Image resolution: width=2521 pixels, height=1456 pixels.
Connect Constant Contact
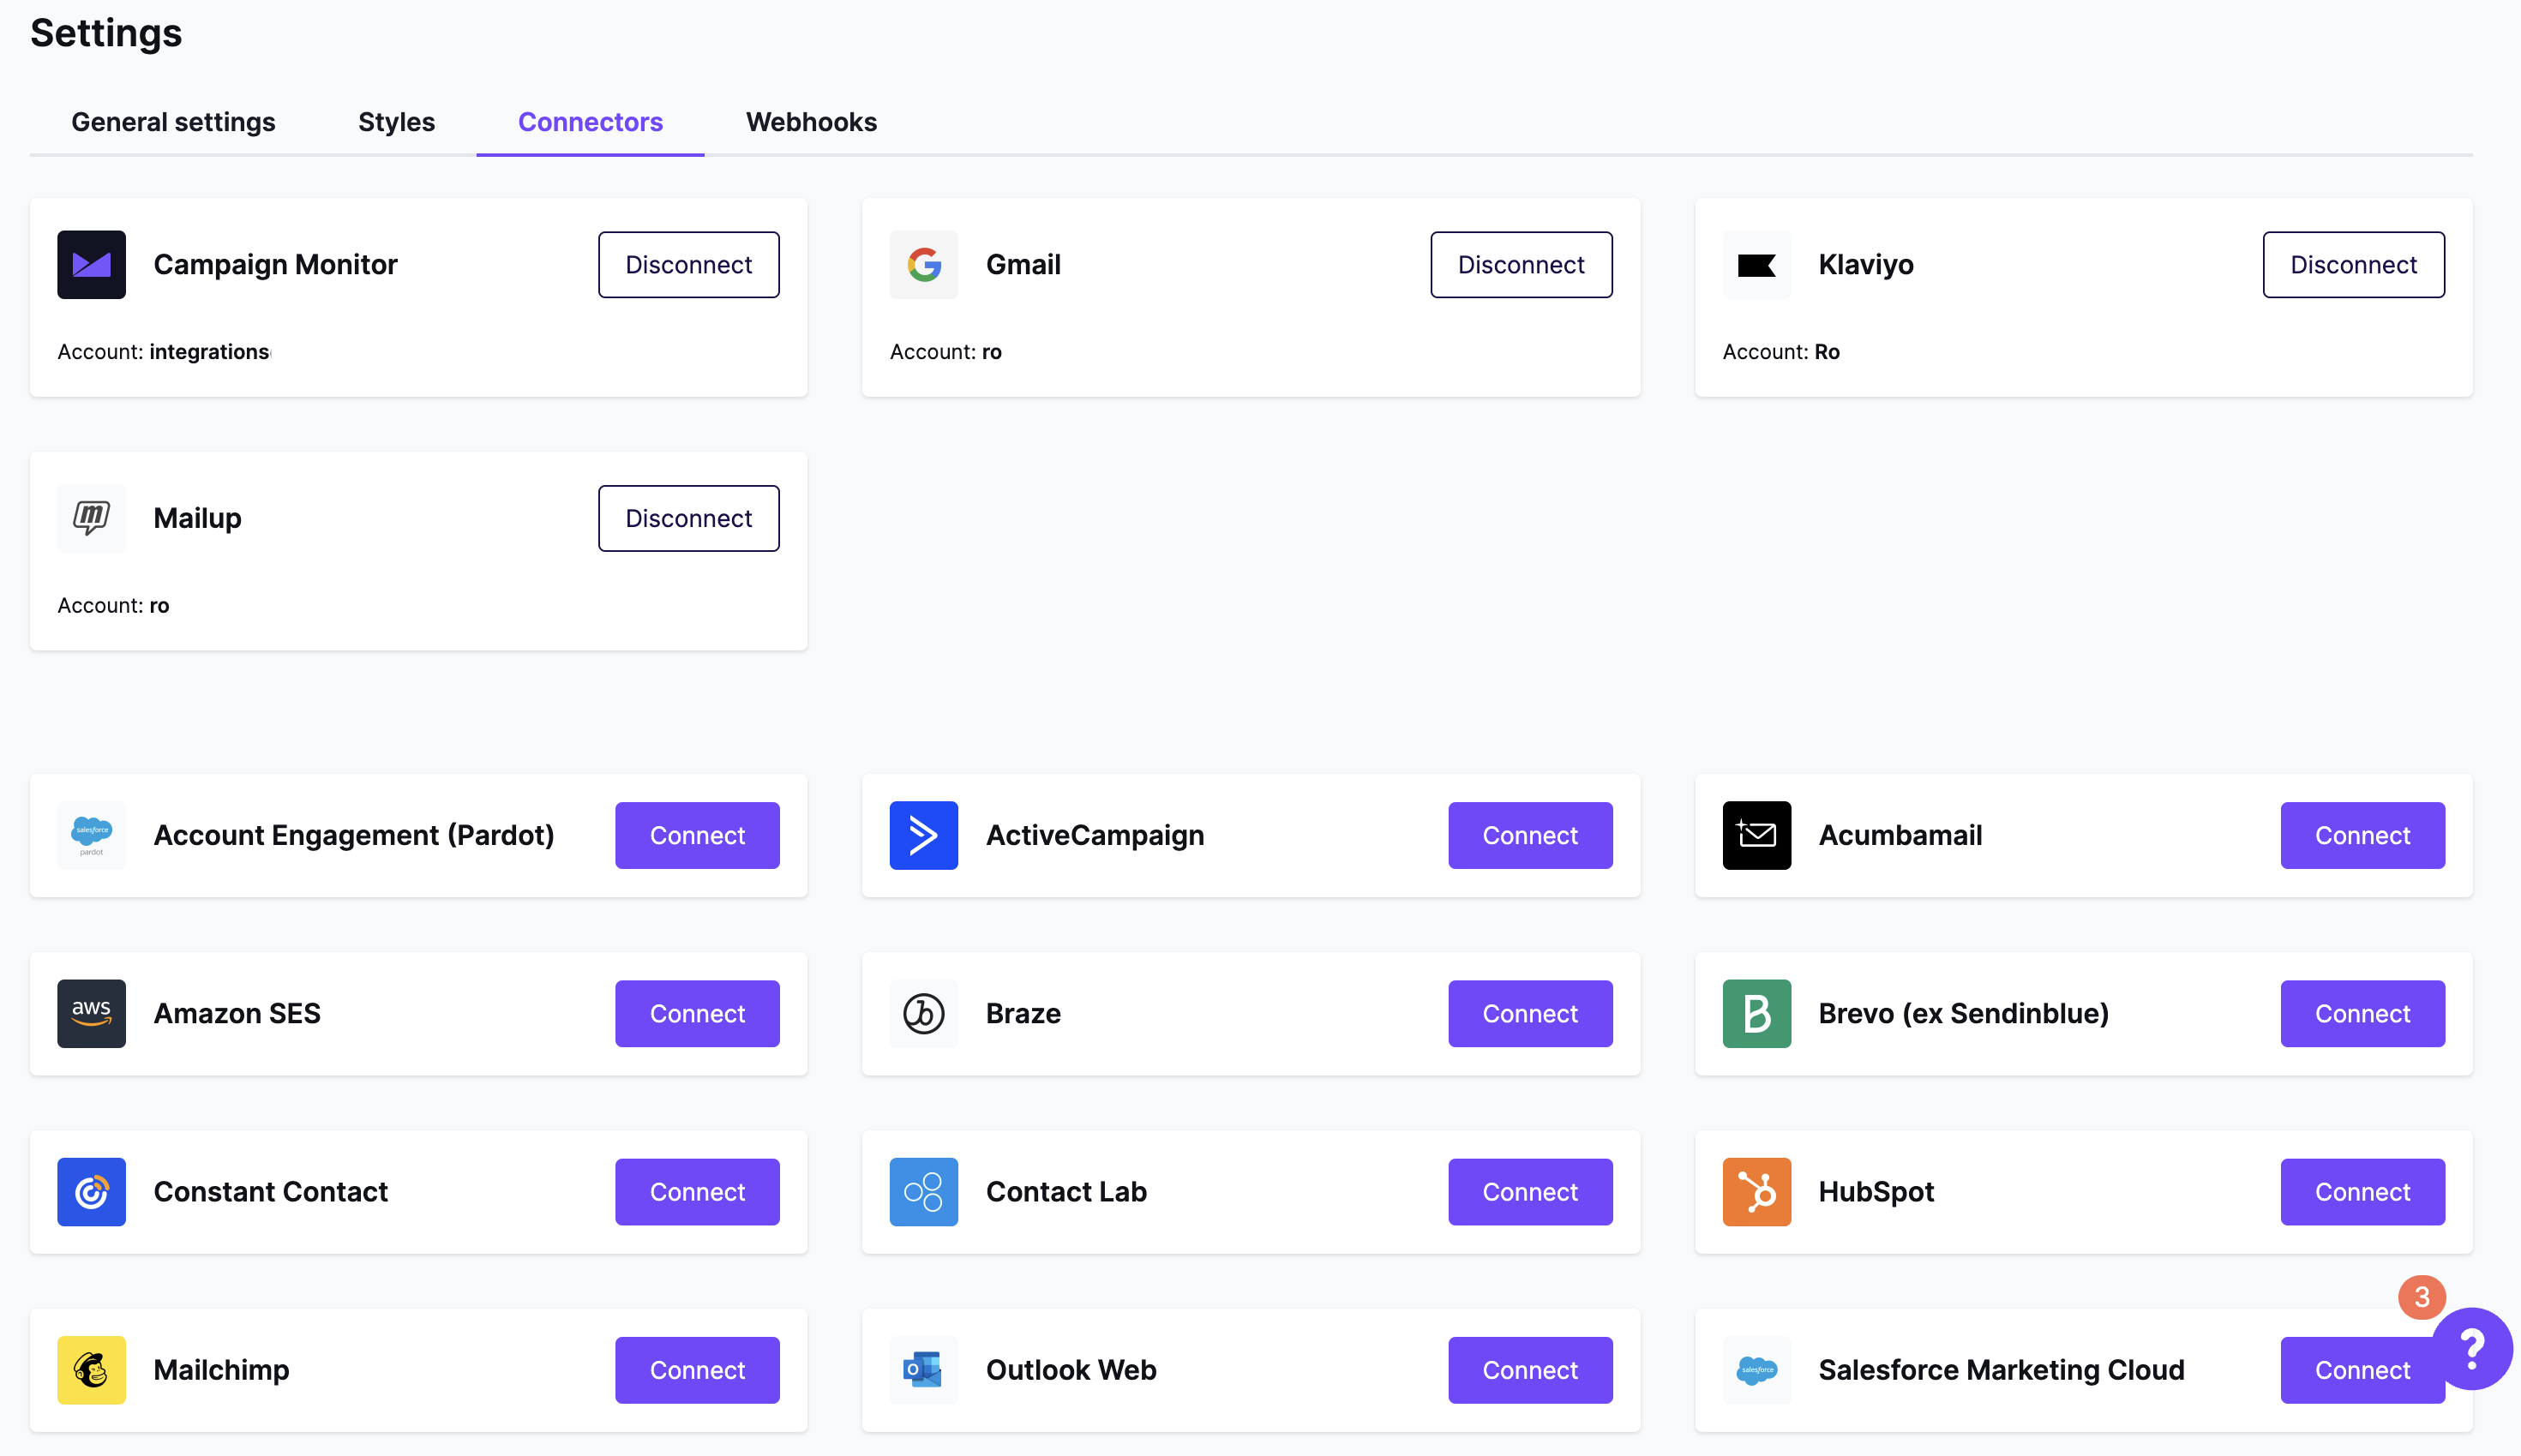coord(697,1191)
